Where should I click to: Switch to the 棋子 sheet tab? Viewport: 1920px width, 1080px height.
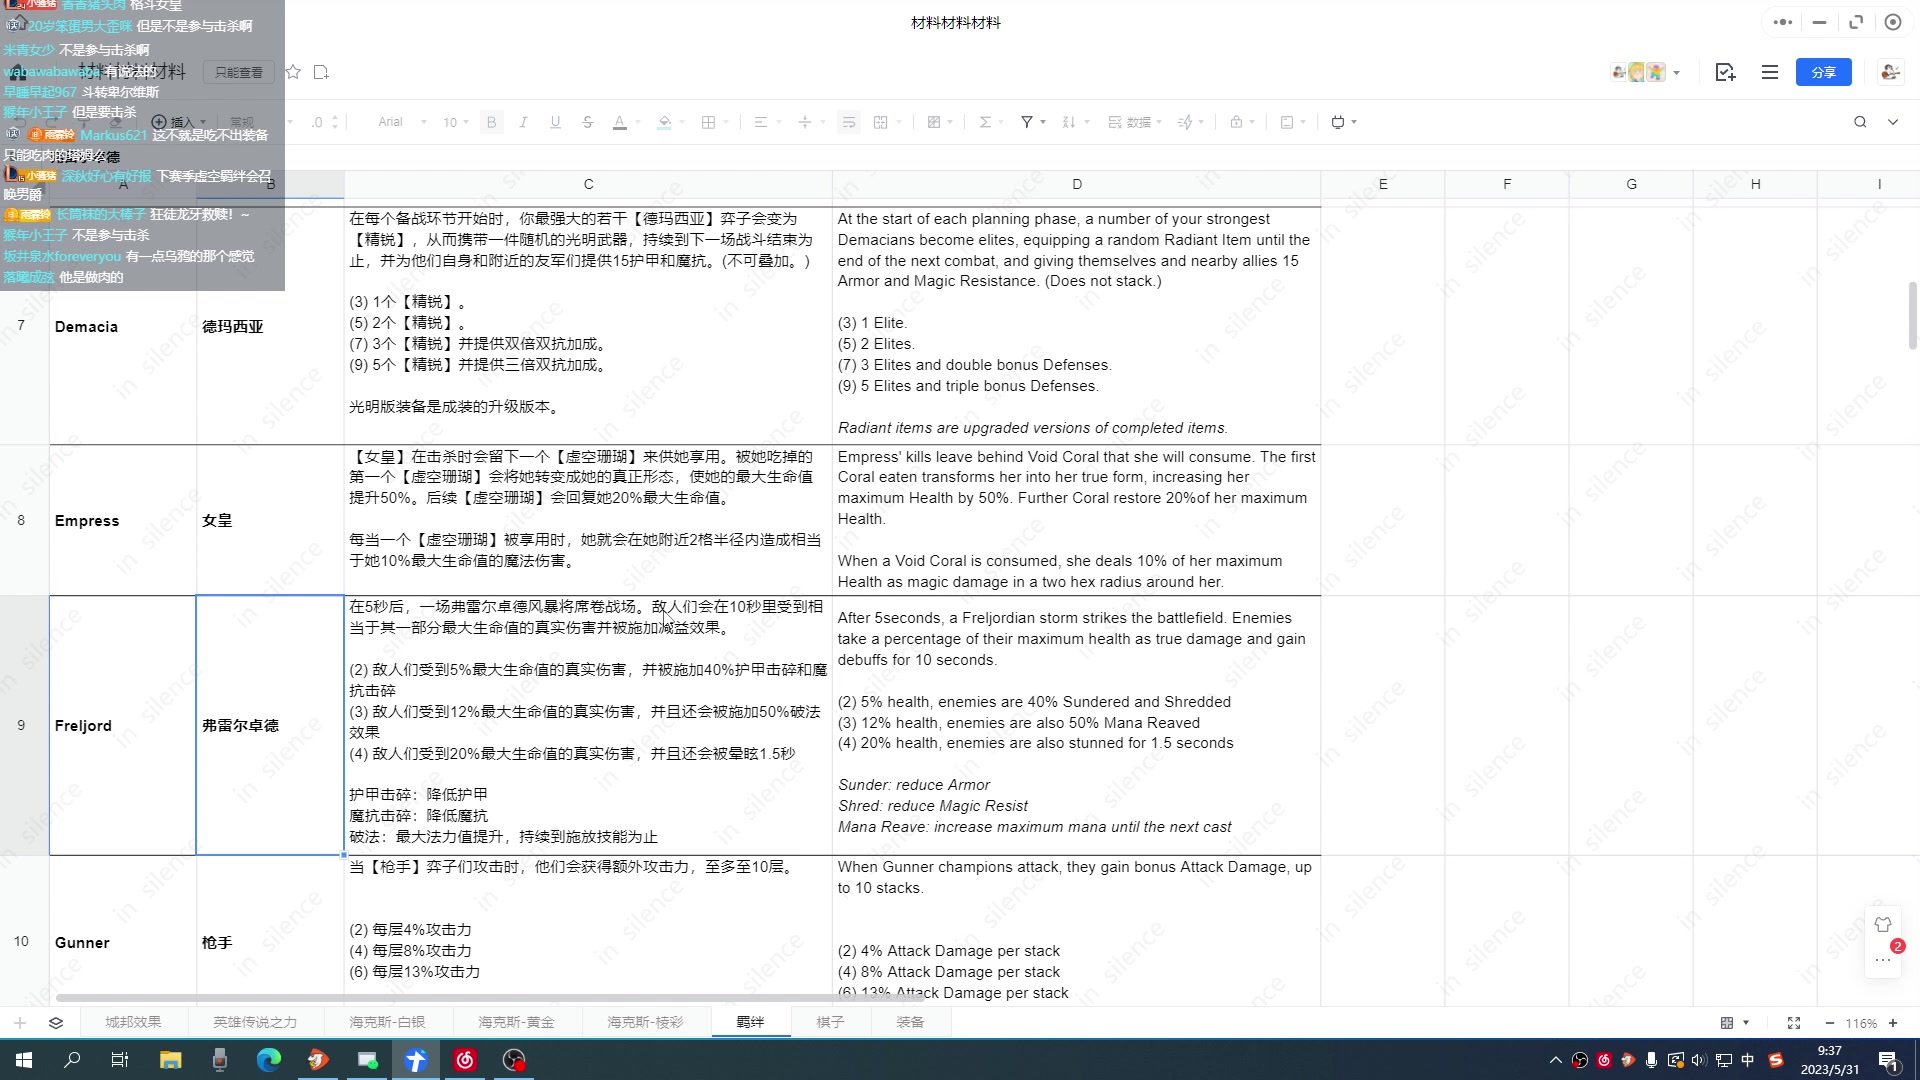click(830, 1022)
